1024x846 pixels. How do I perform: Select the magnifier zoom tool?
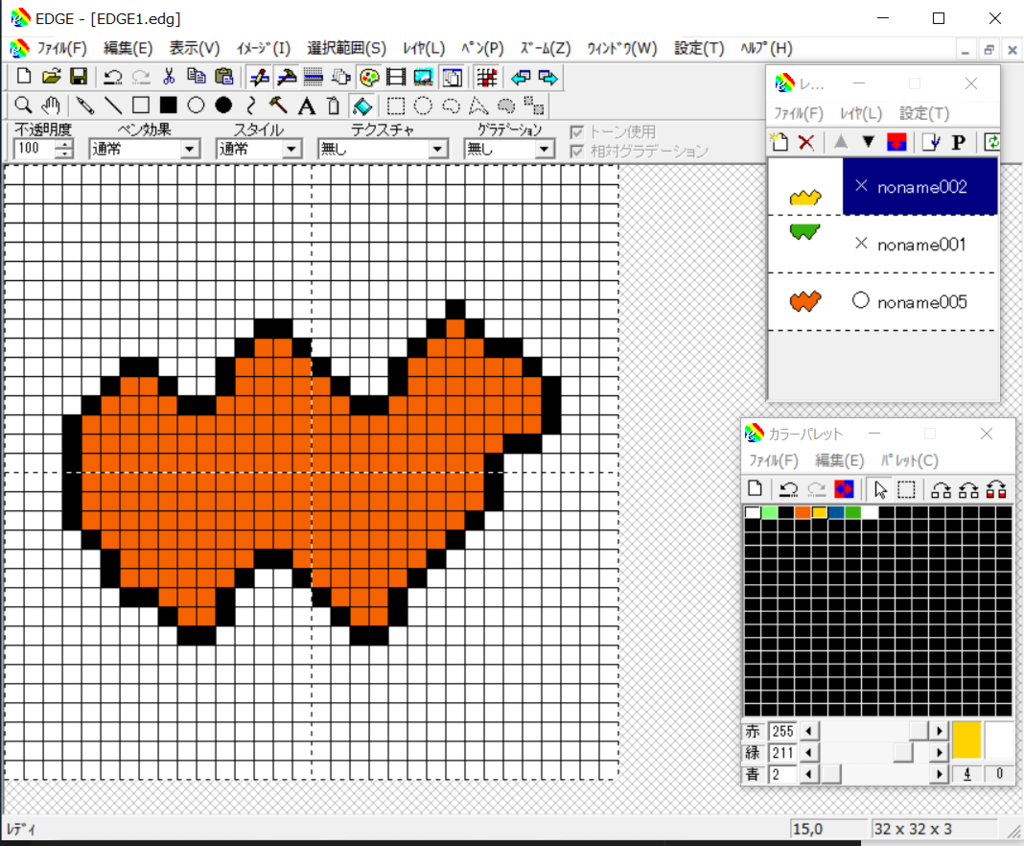(x=23, y=105)
